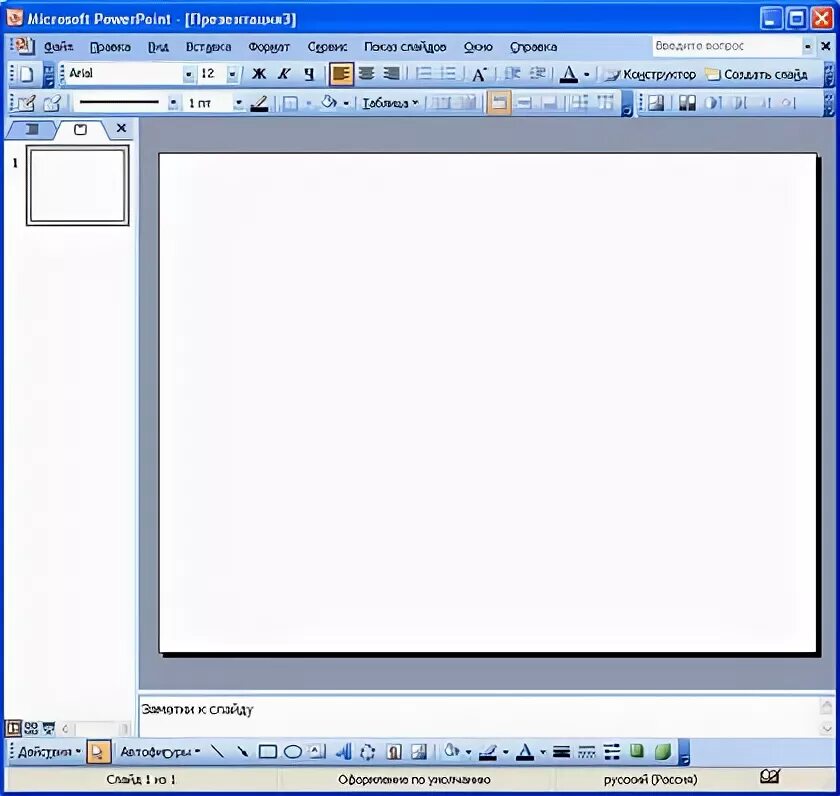This screenshot has width=840, height=796.
Task: Open the border width 1 пт dropdown
Action: point(239,103)
